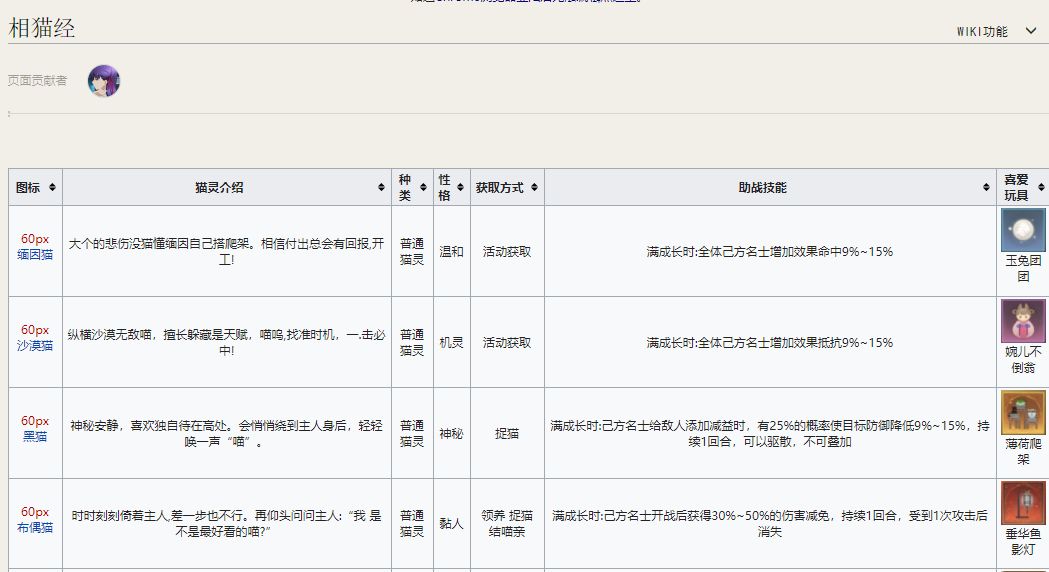Image resolution: width=1049 pixels, height=572 pixels.
Task: Select 普通猫灵 cell in 黑猫 row
Action: (412, 434)
